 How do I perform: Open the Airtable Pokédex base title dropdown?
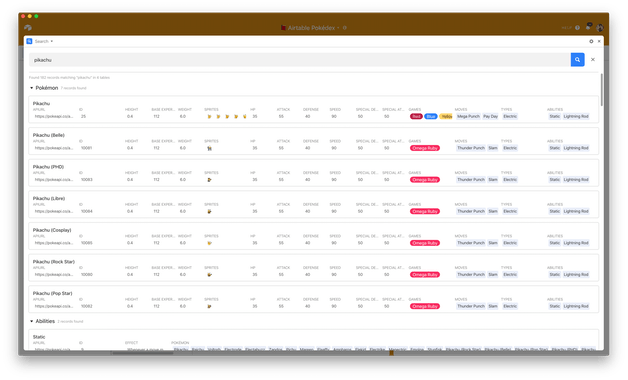coord(314,28)
